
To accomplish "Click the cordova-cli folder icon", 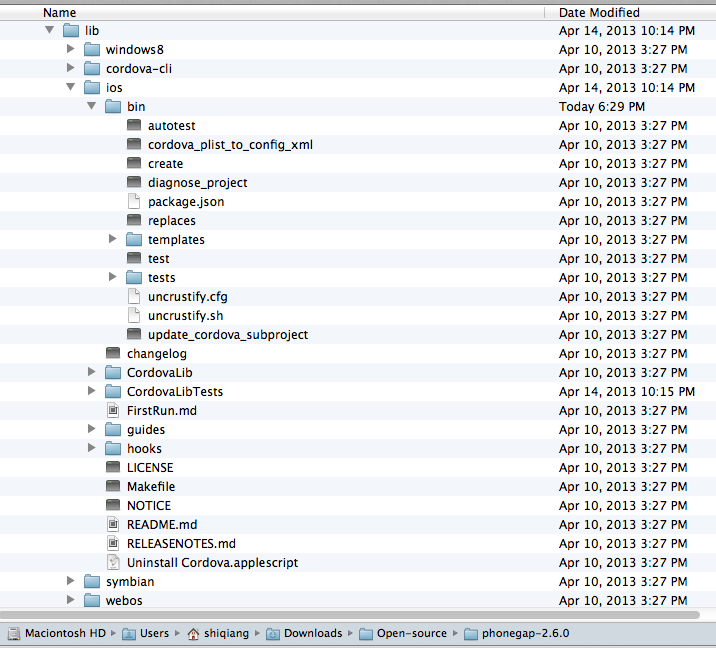I will pyautogui.click(x=92, y=68).
